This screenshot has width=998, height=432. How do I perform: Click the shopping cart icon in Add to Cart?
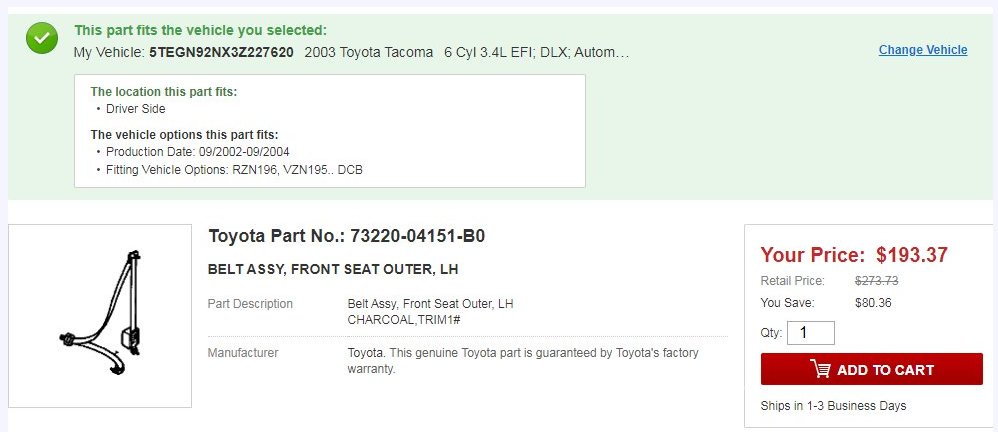pyautogui.click(x=820, y=369)
